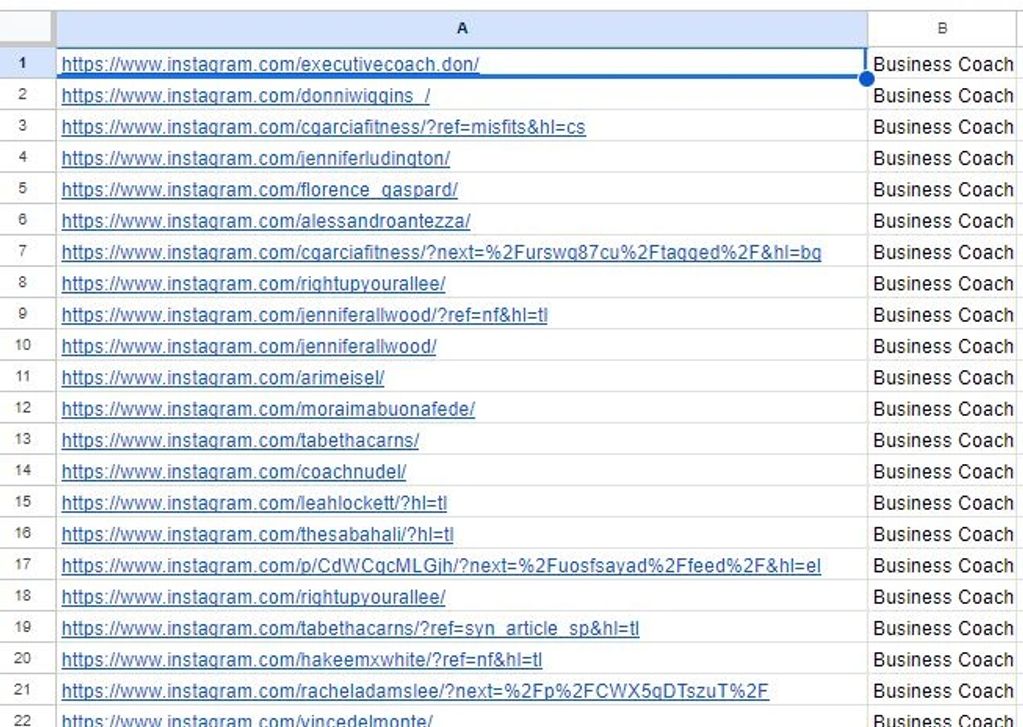Click Business Coach cell in row 1

point(942,64)
